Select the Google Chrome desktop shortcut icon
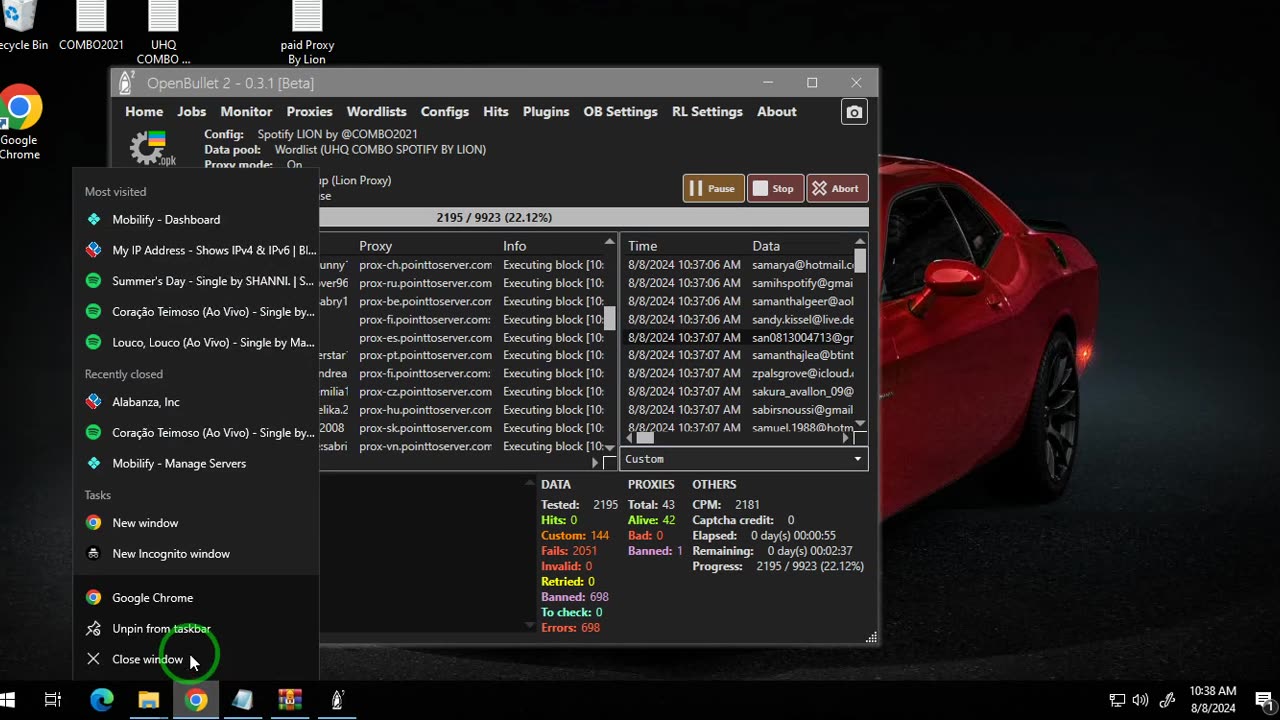Screen dimensions: 1280x720 (x=20, y=124)
